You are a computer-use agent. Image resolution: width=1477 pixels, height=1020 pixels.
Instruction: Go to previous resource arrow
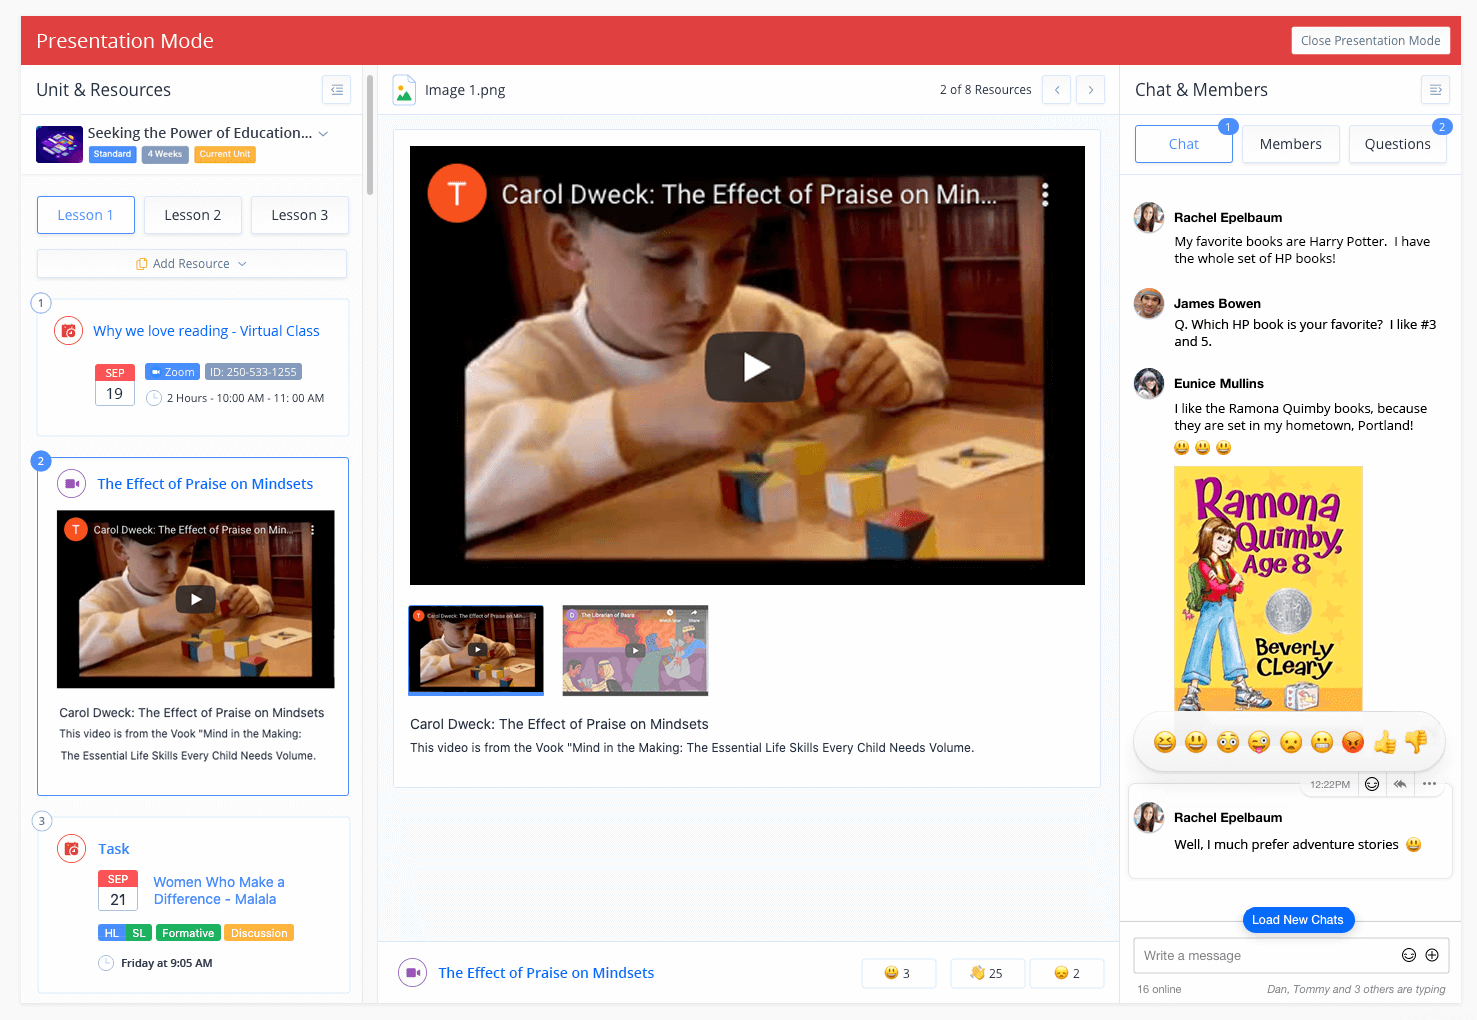(x=1056, y=90)
